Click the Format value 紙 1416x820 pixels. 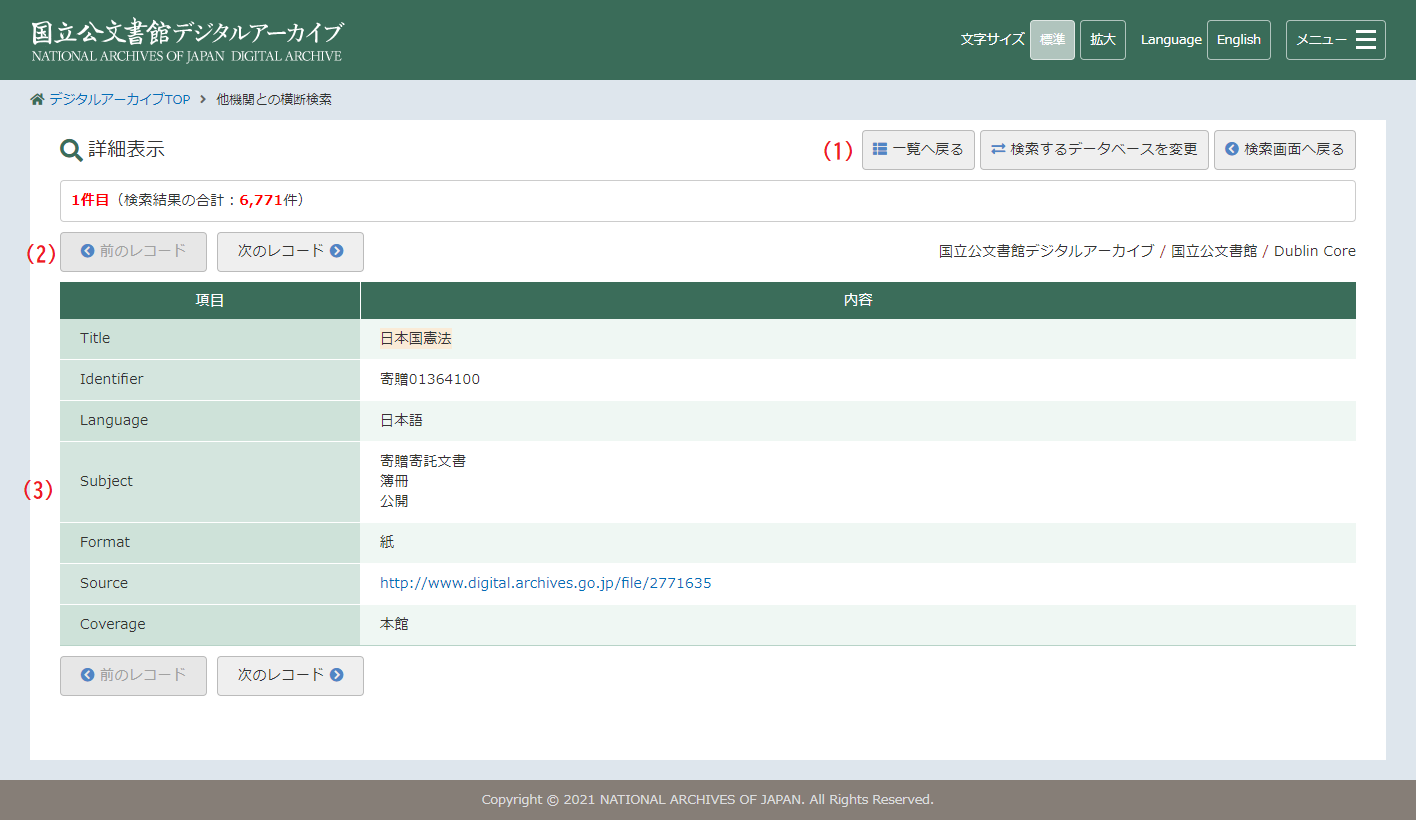click(387, 542)
